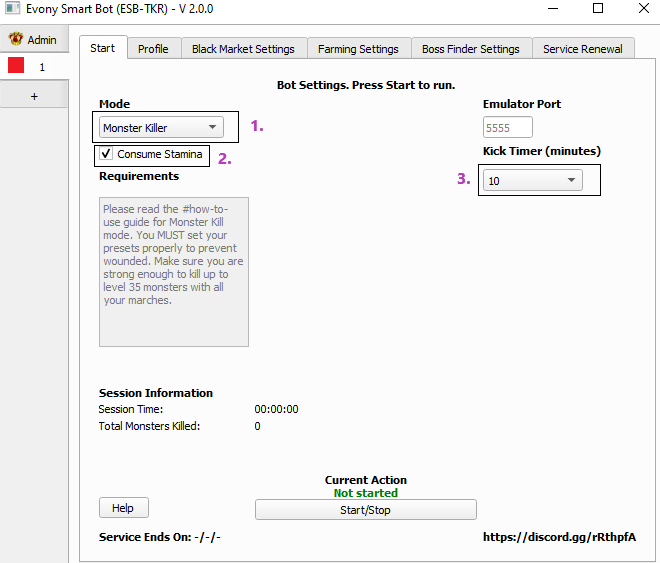The height and width of the screenshot is (563, 660).
Task: Click the Session Time value 00:00:00
Action: 276,409
